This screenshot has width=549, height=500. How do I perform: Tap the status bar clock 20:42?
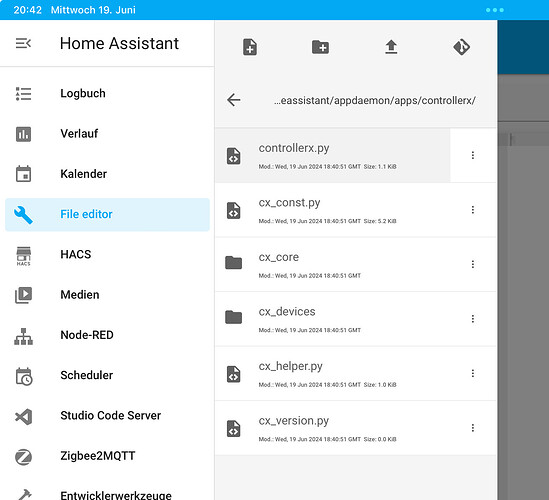[28, 10]
